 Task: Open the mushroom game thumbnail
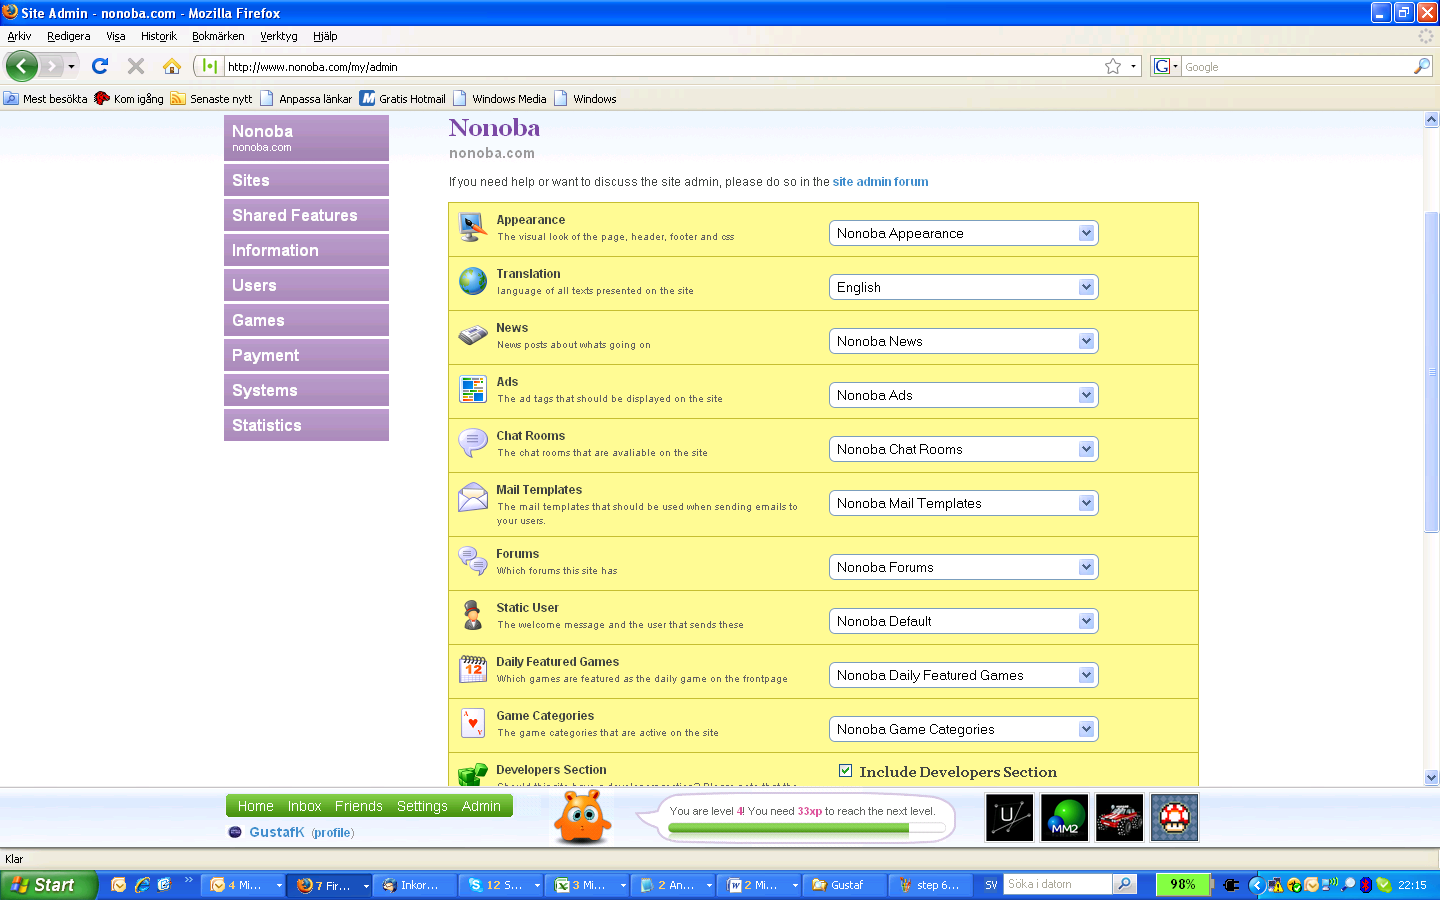click(x=1175, y=818)
